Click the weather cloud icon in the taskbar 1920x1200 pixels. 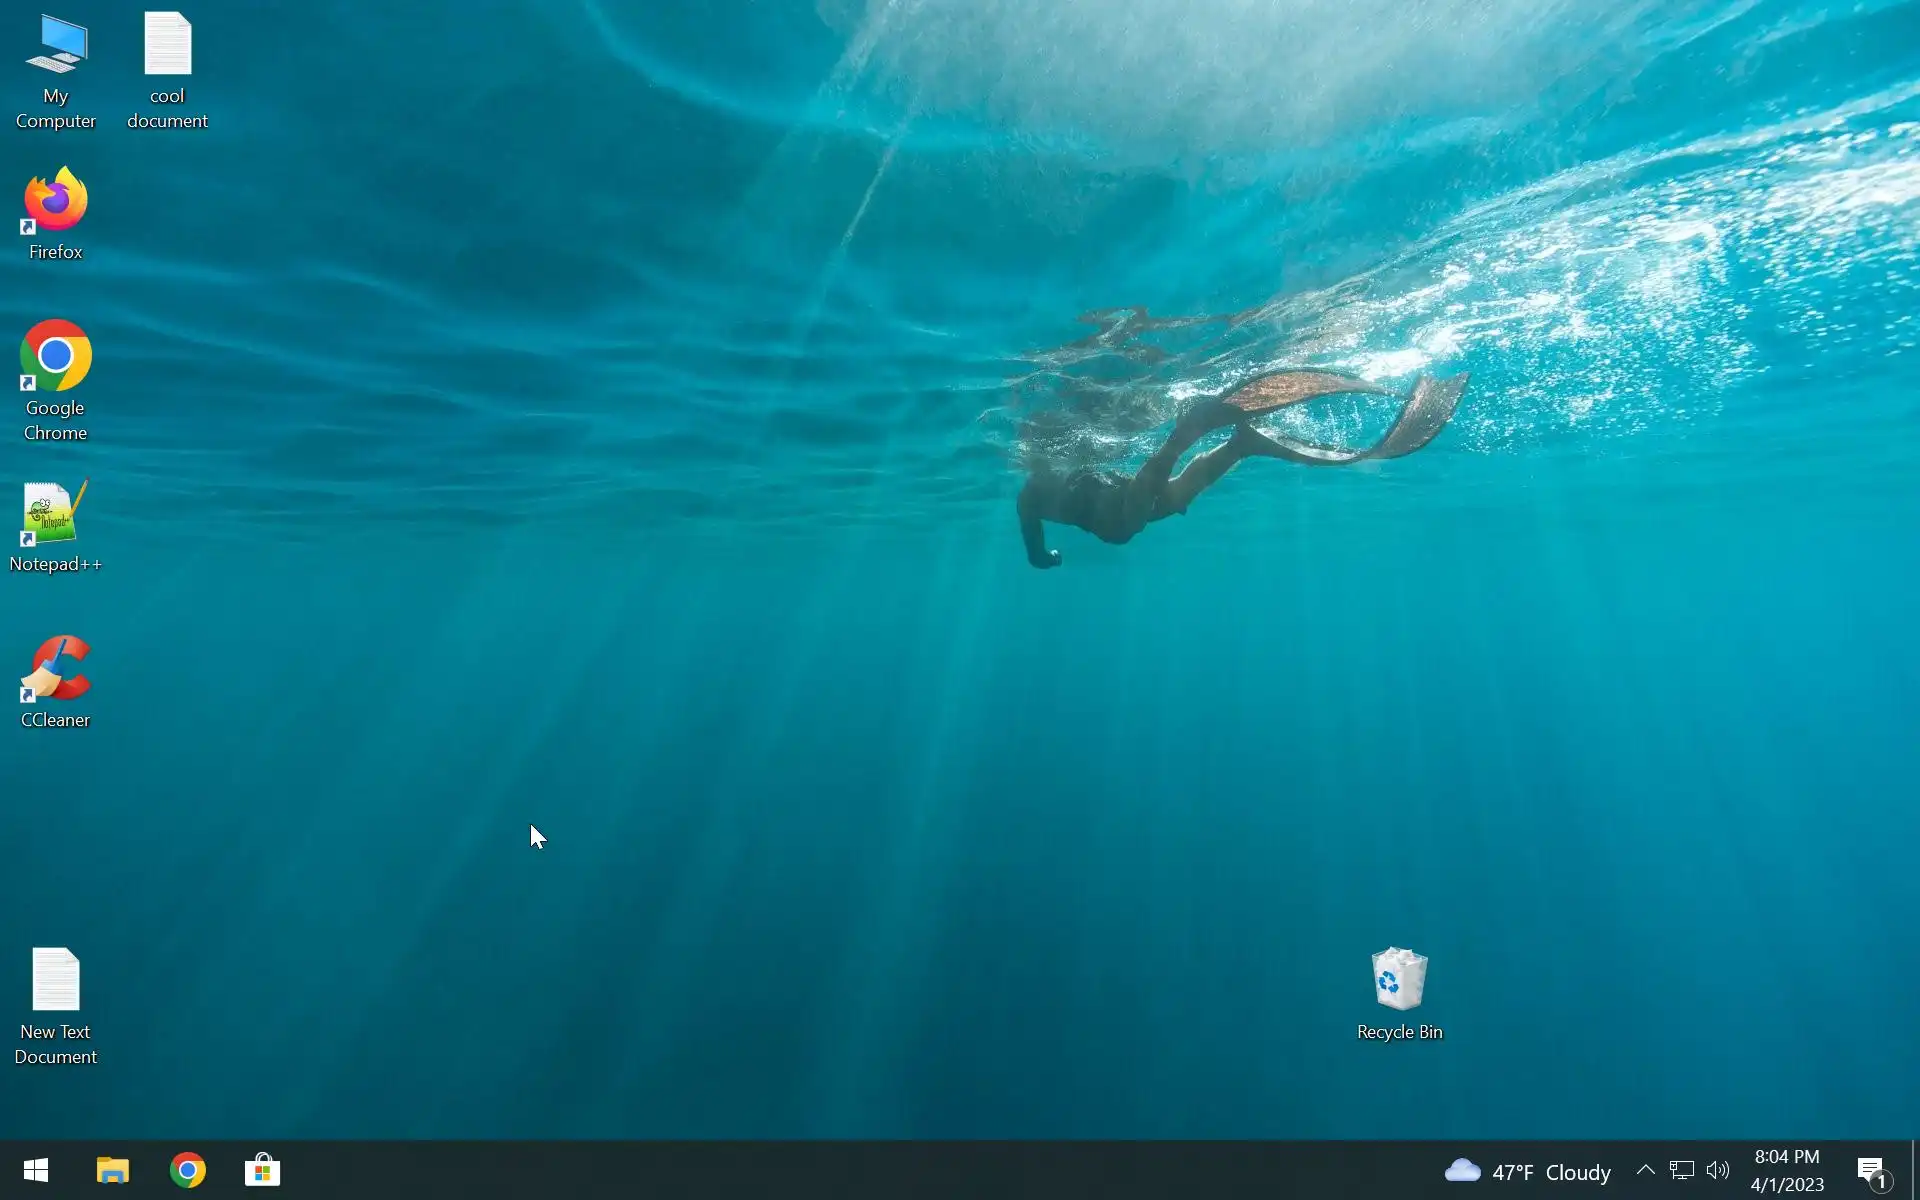coord(1462,1170)
